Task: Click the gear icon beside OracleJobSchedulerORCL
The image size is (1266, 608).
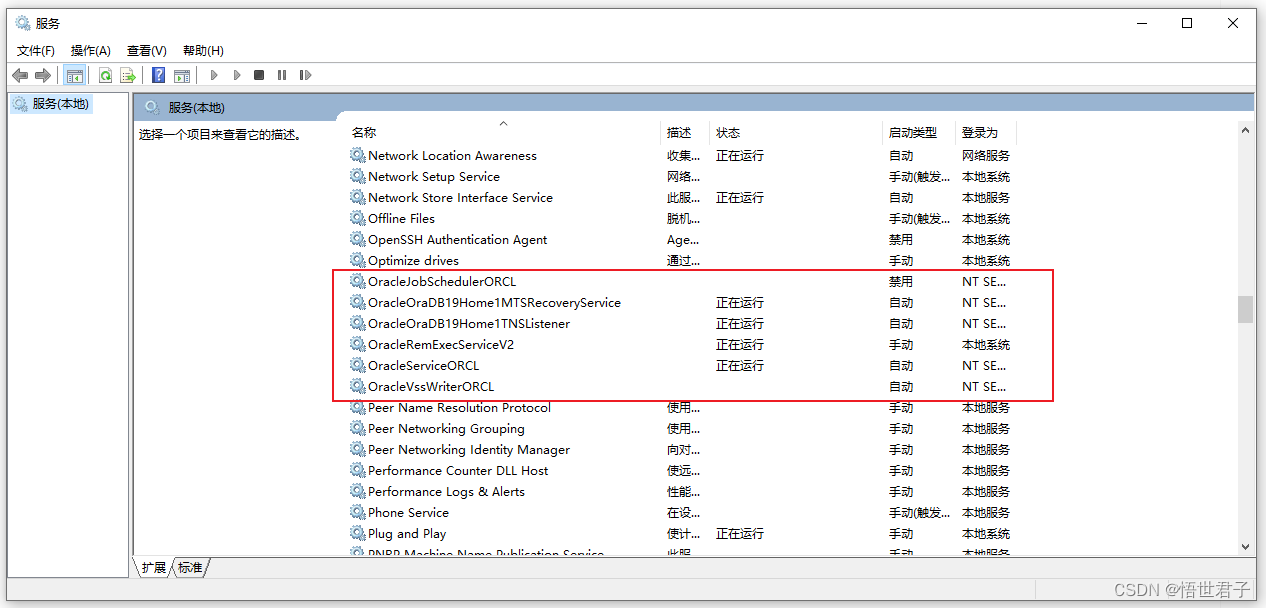Action: tap(358, 281)
